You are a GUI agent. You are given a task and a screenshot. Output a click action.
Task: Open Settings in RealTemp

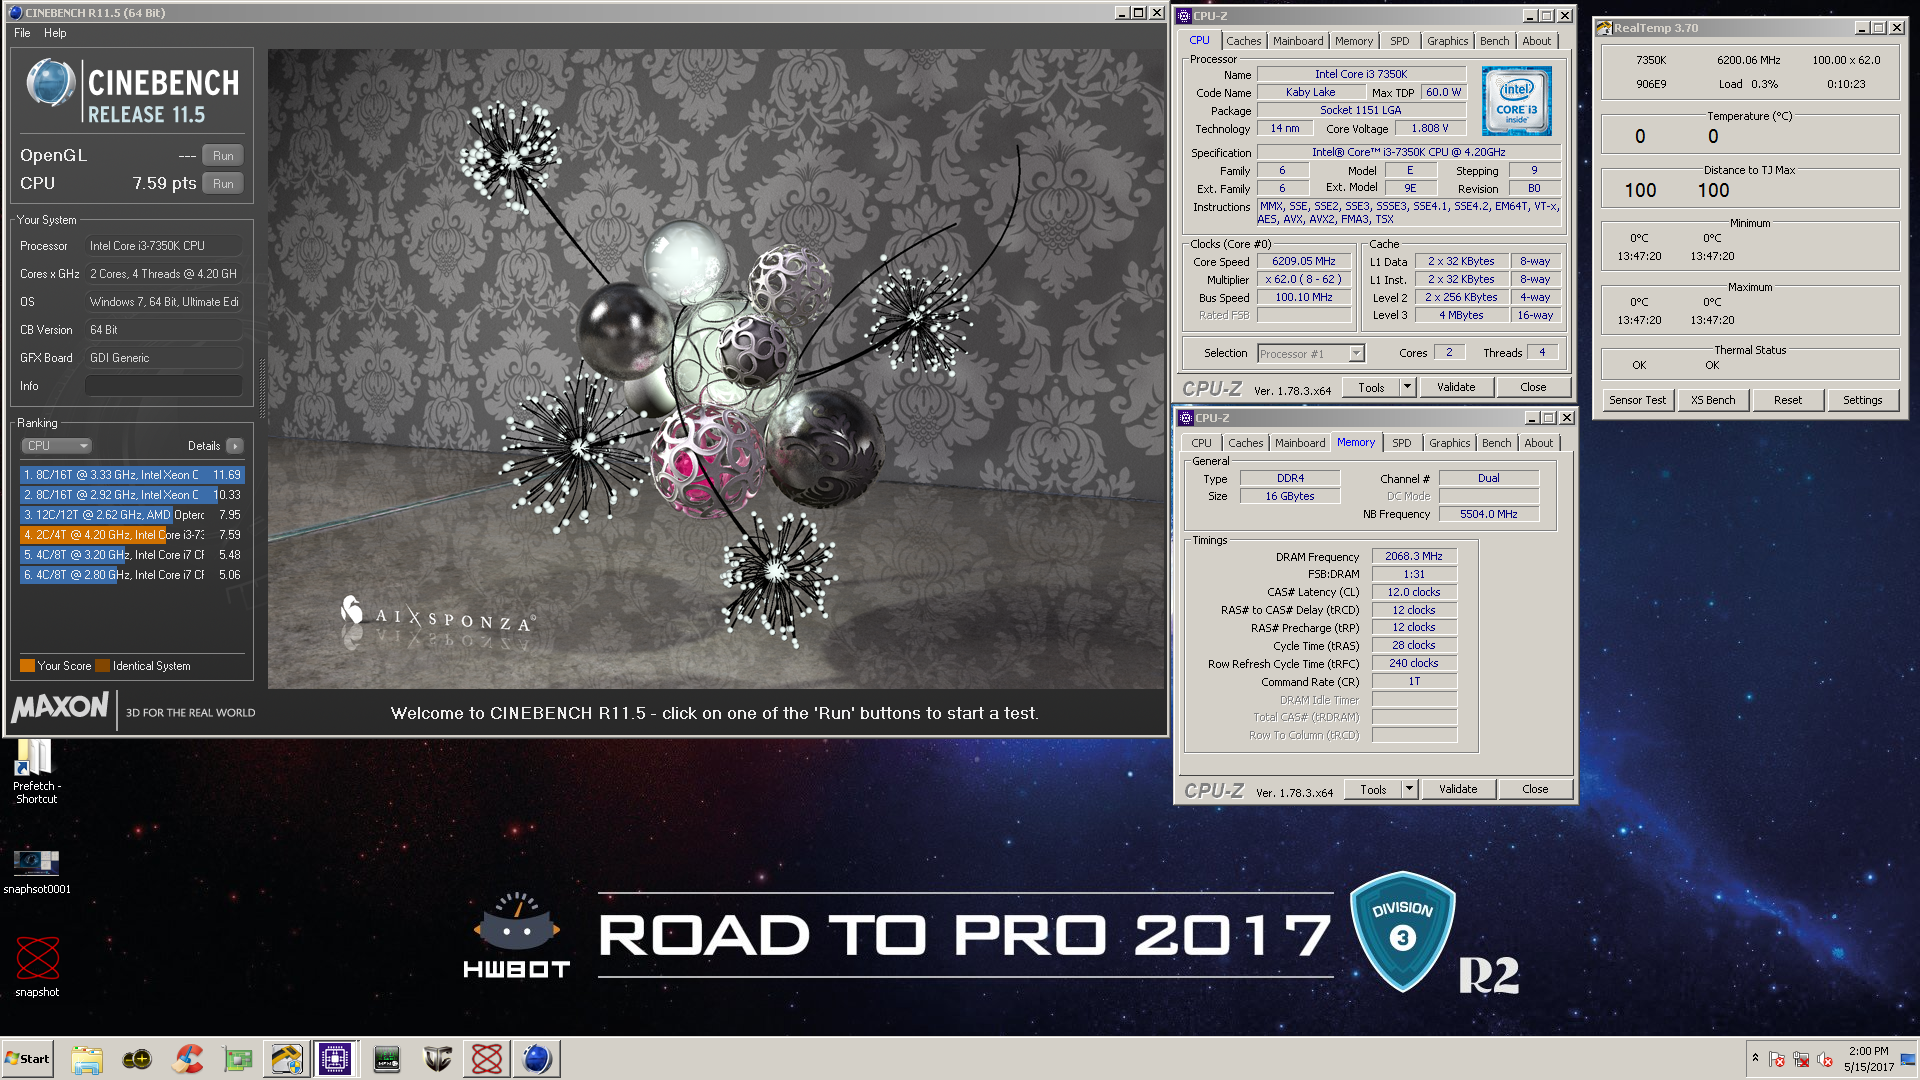tap(1862, 401)
